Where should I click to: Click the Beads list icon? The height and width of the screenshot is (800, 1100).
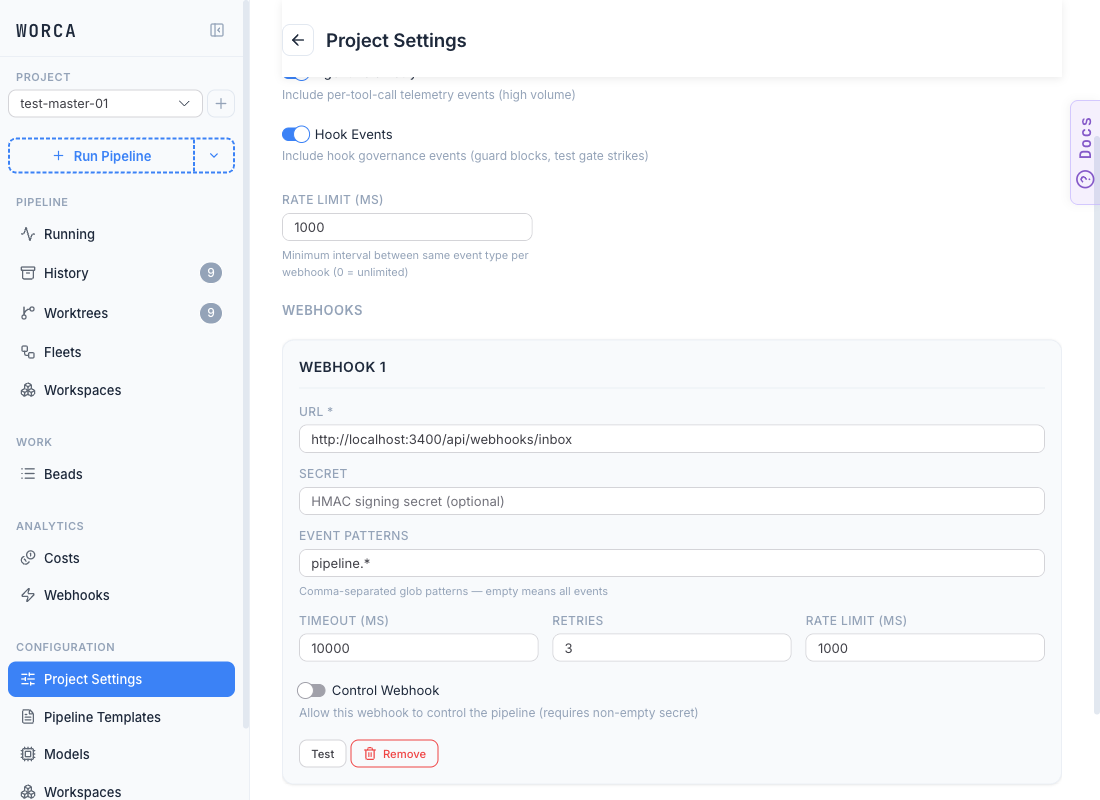[x=28, y=474]
